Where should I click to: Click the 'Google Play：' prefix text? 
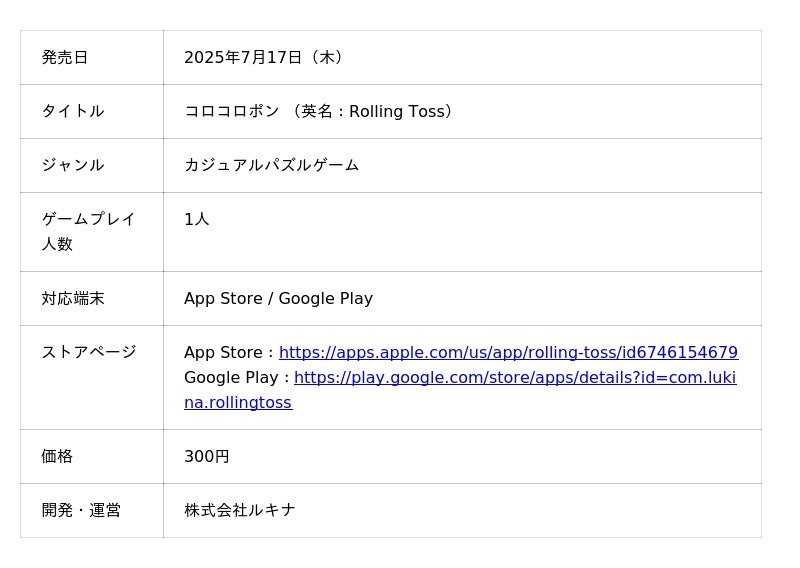coord(238,378)
